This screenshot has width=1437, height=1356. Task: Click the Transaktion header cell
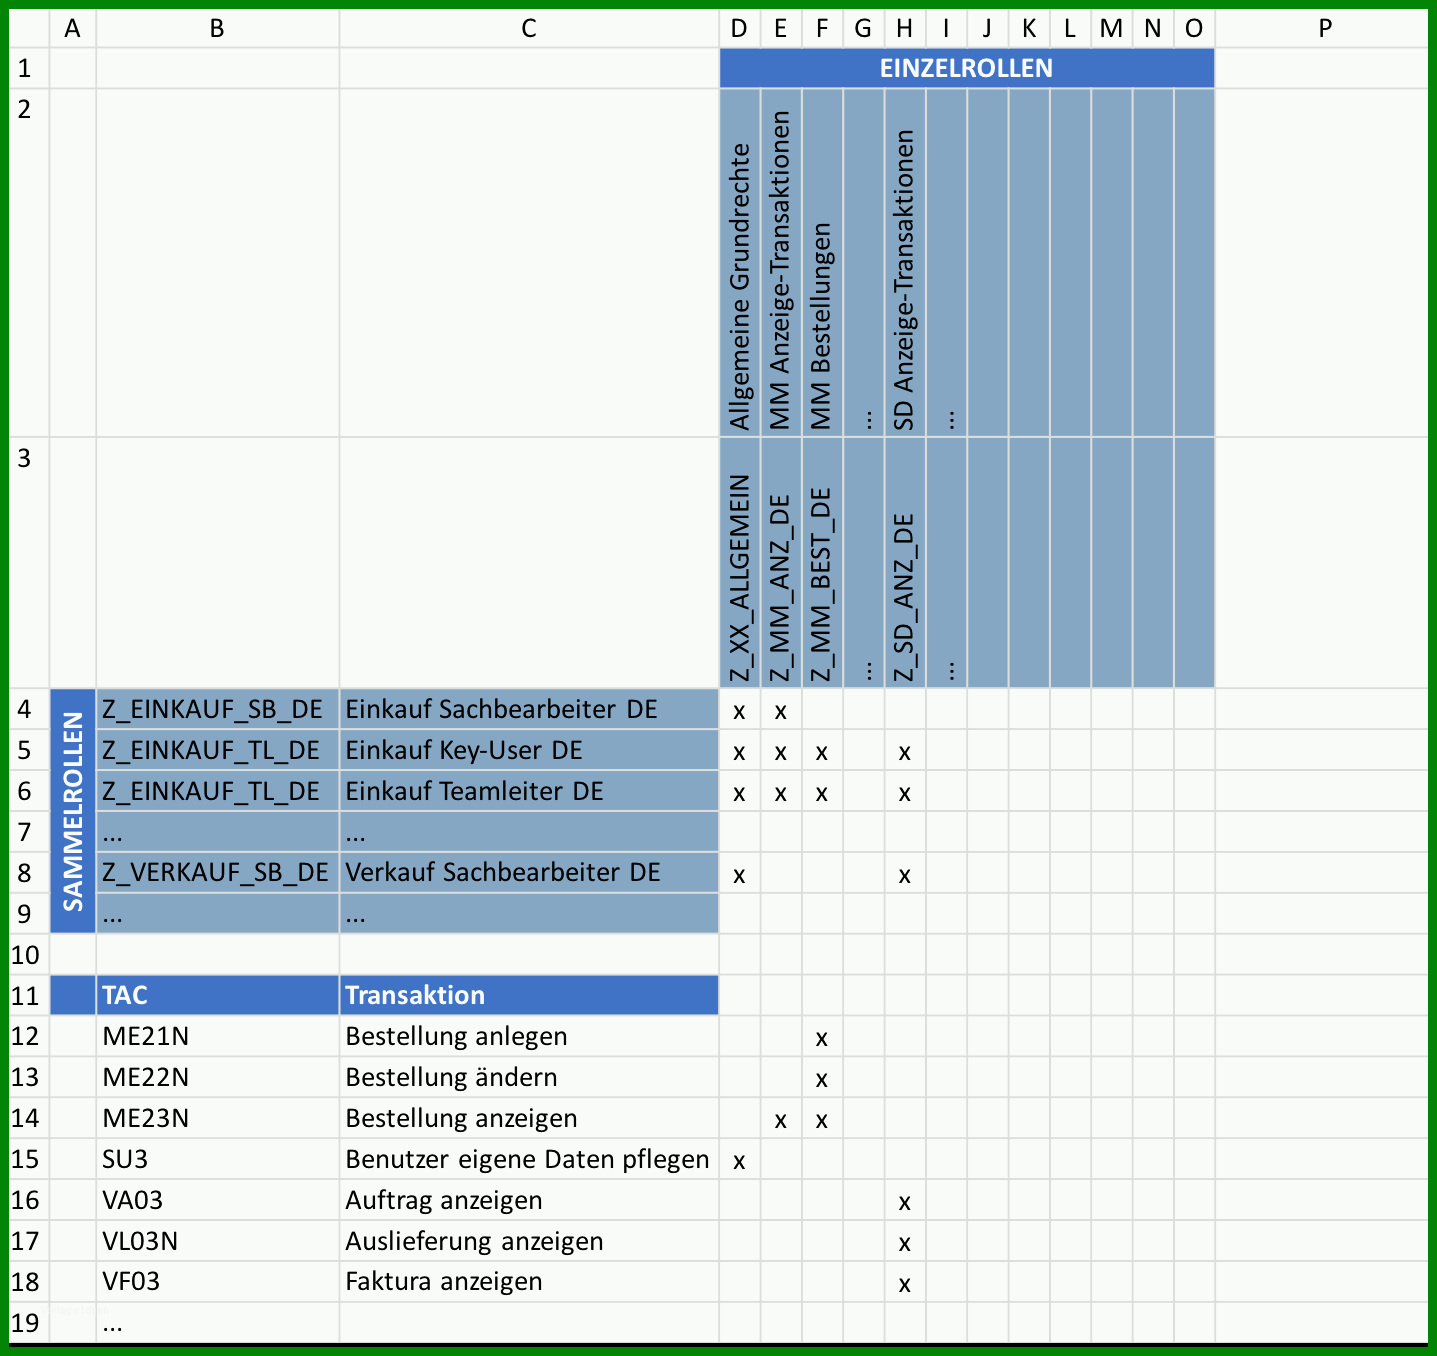[529, 995]
